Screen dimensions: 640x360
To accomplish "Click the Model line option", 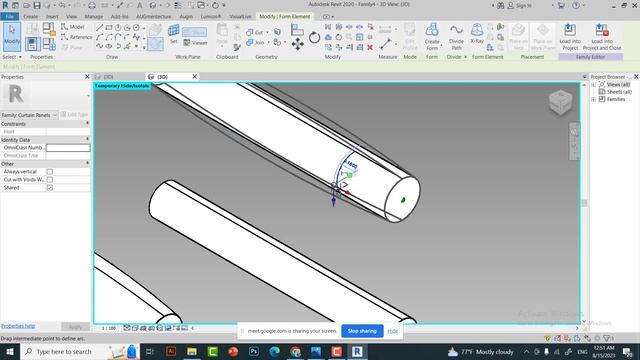I will 73,27.
